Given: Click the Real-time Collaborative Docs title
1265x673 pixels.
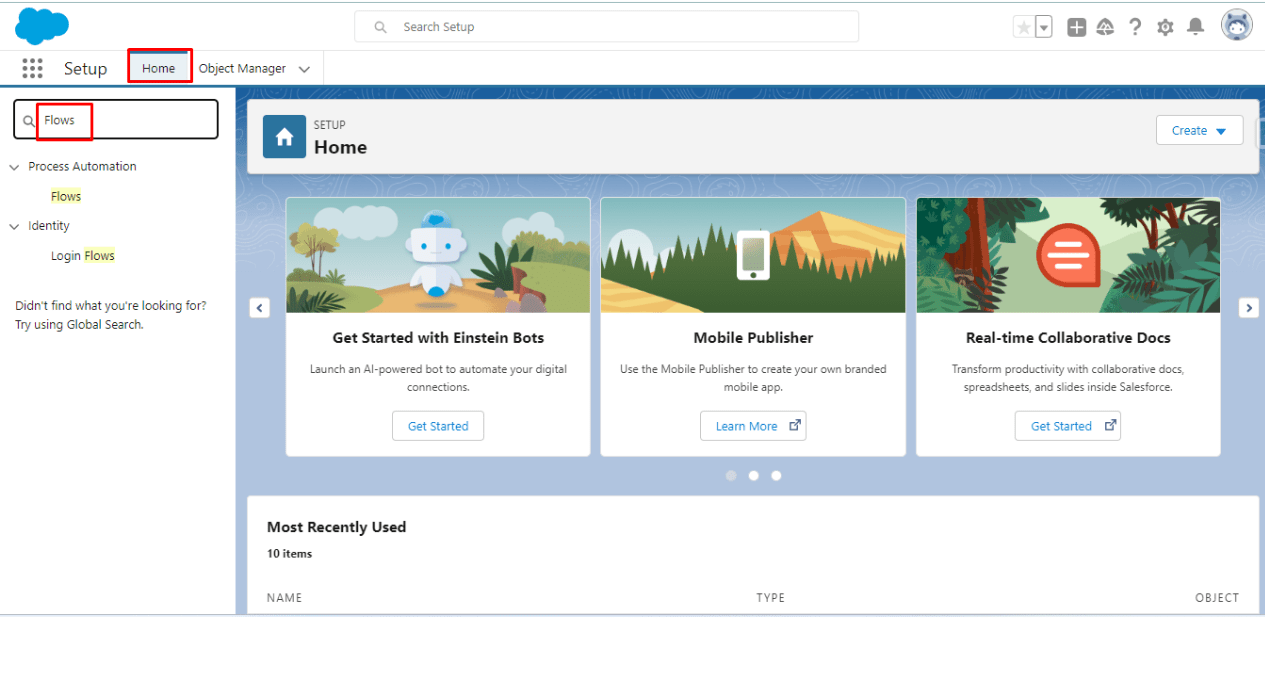Looking at the screenshot, I should [1068, 338].
